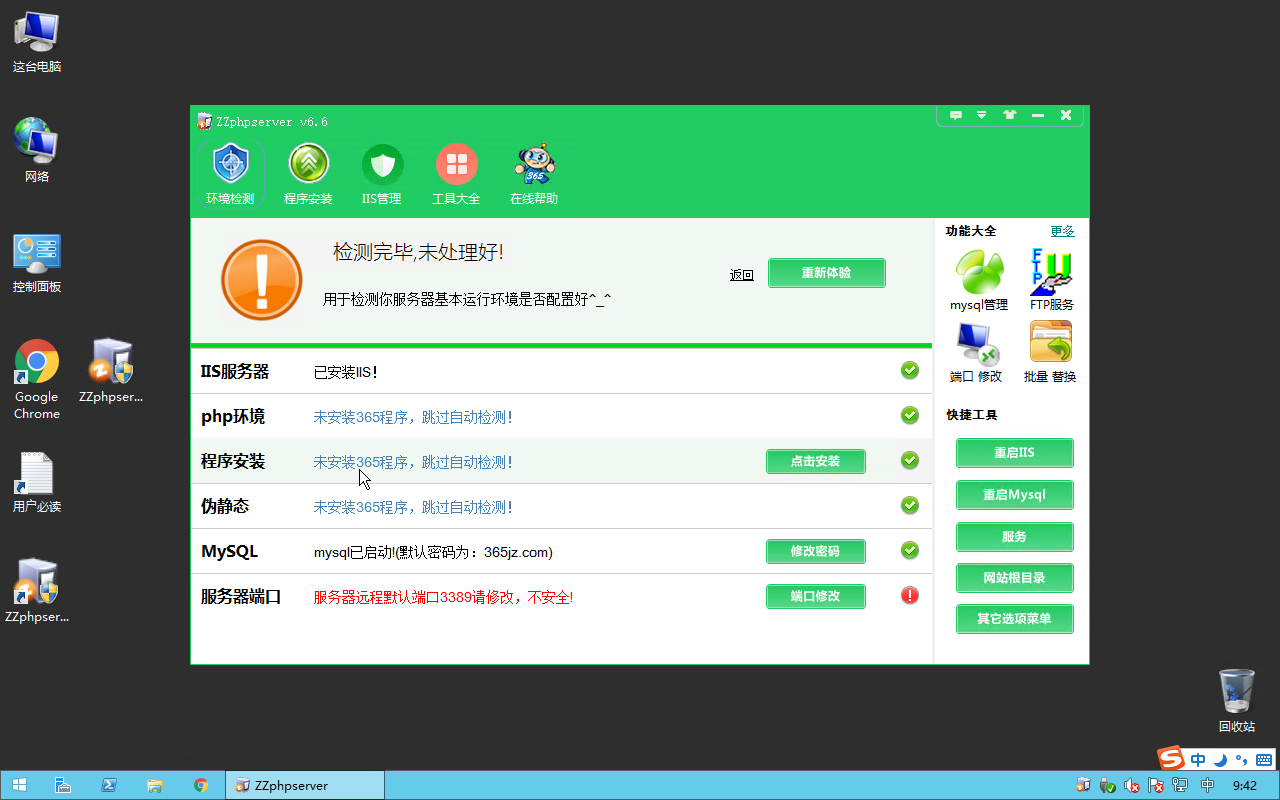Open the 端口修改 computer icon
Screen dimensions: 1280x800
[x=976, y=353]
